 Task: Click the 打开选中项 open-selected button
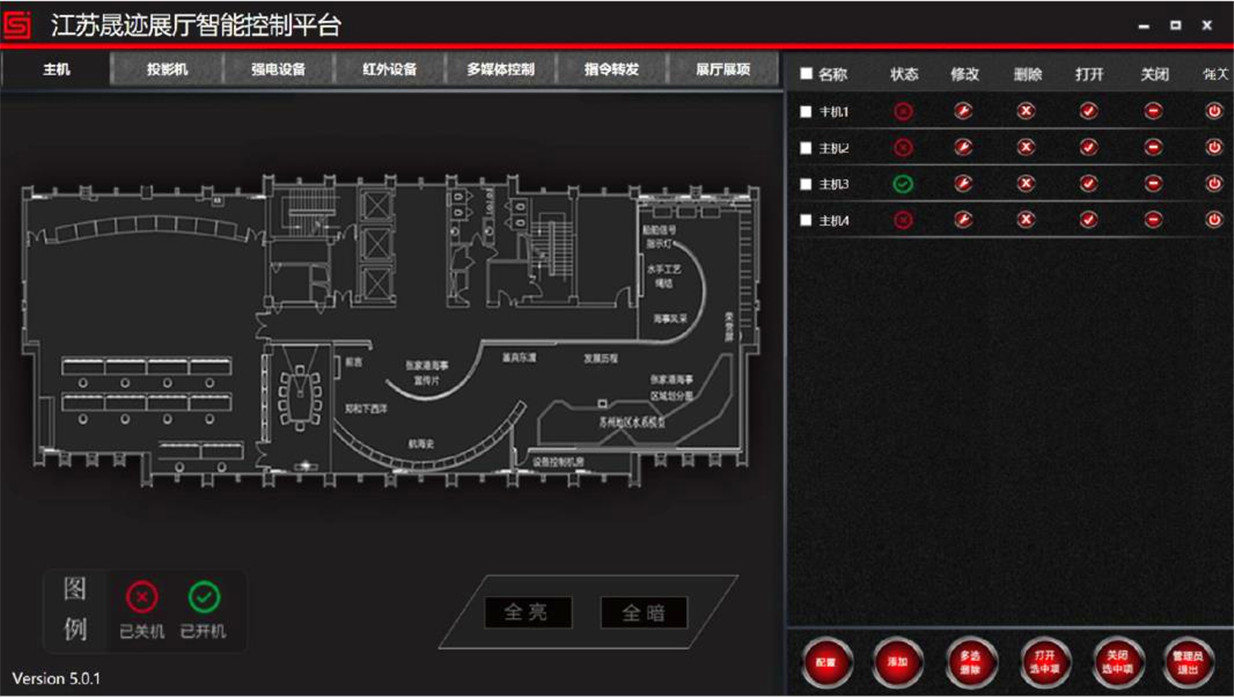1048,661
